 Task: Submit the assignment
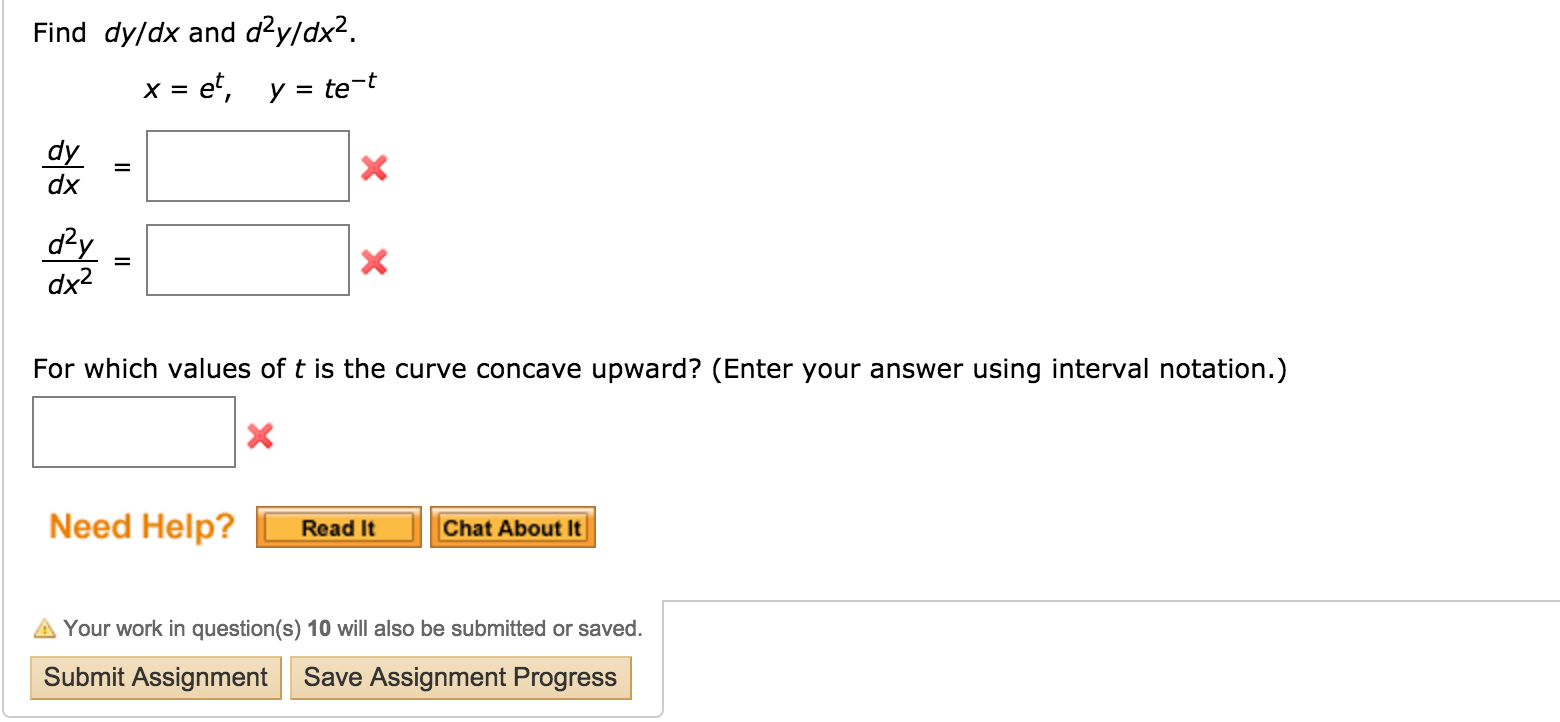click(x=156, y=678)
